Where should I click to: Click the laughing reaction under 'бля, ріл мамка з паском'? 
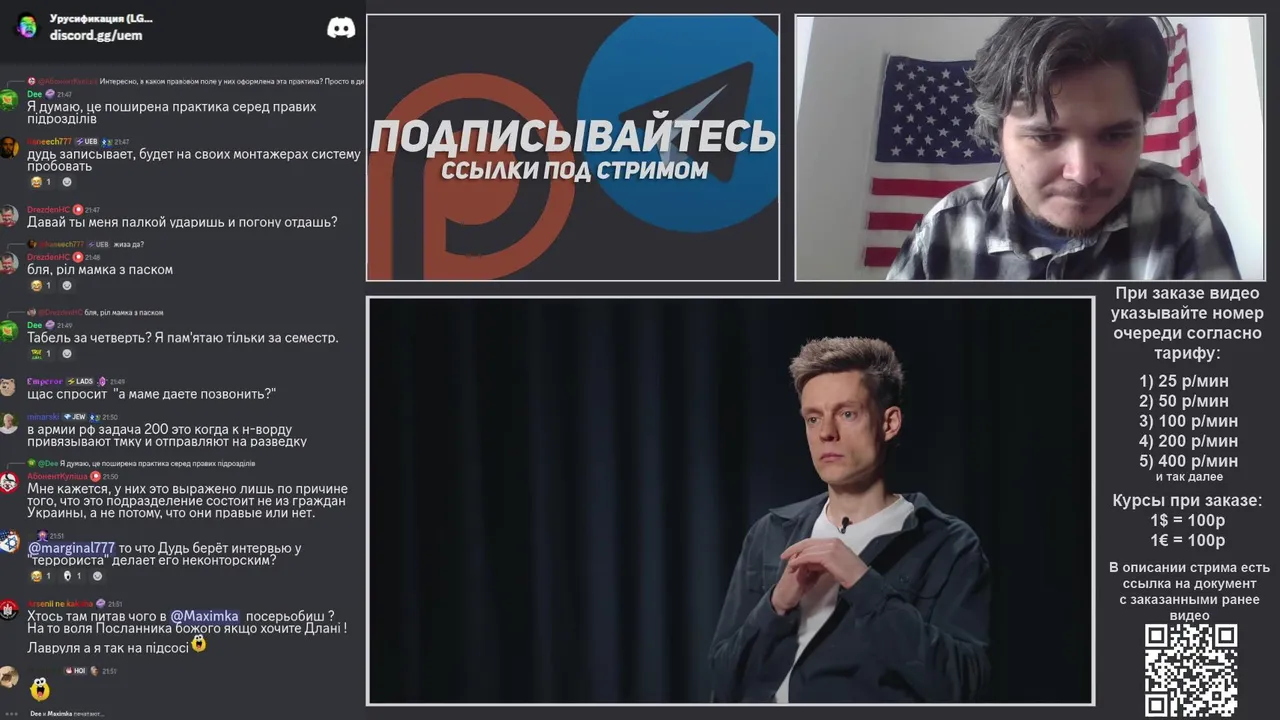tap(41, 285)
